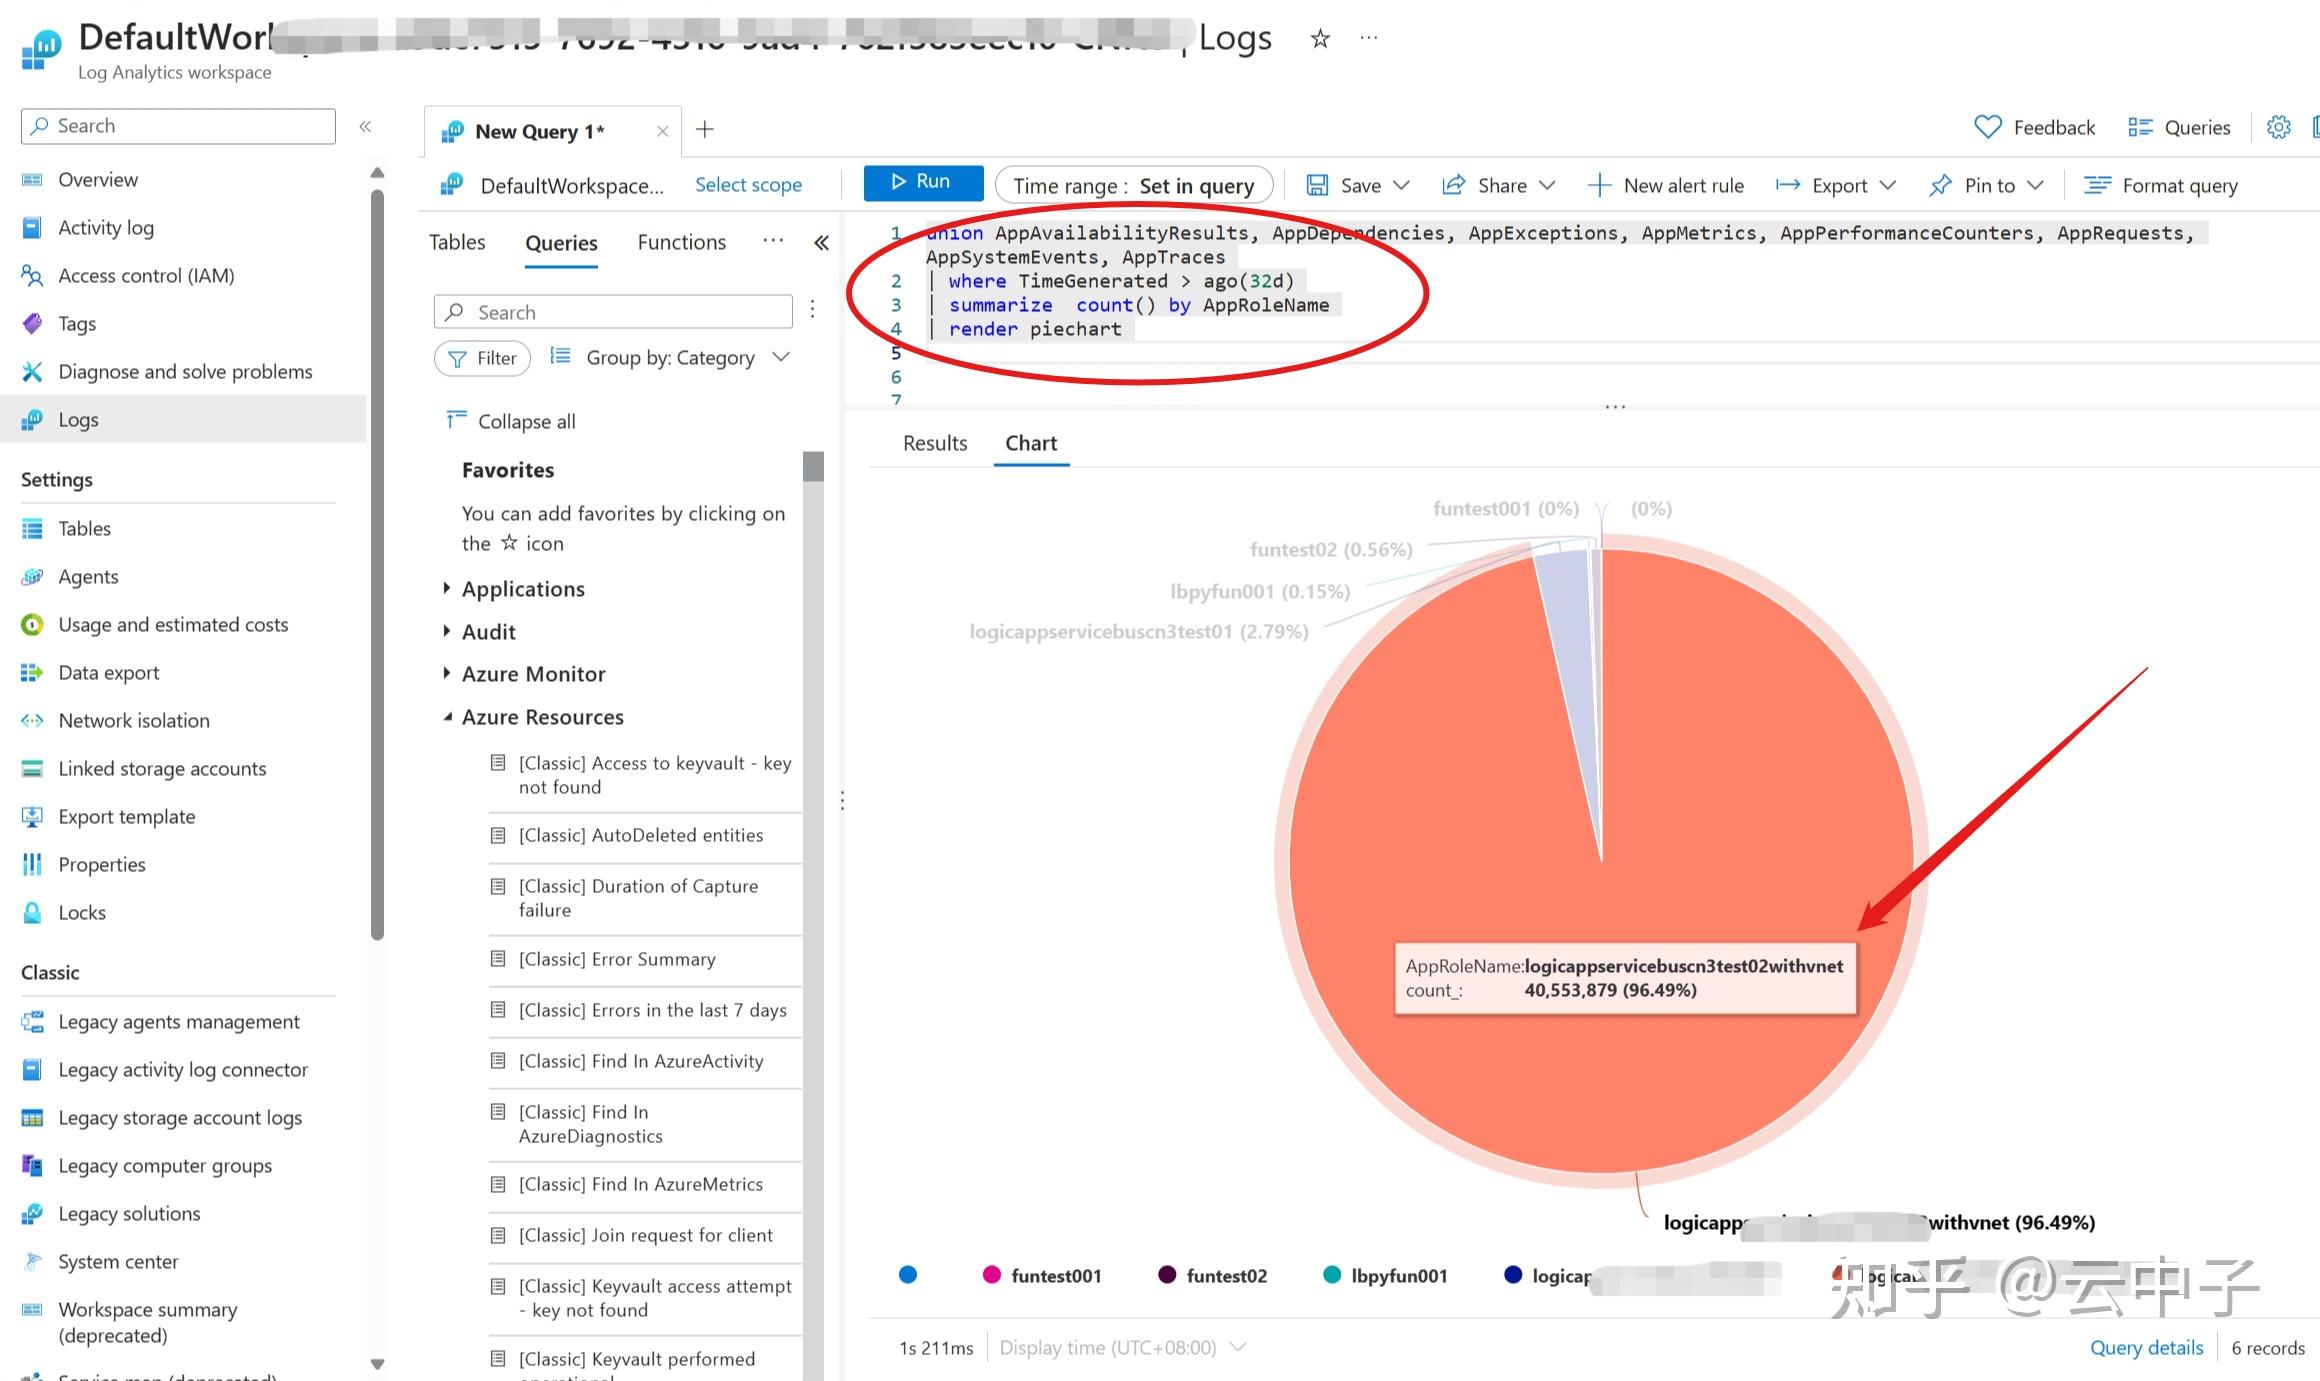Select Logs in the sidebar
2320x1381 pixels.
(78, 419)
